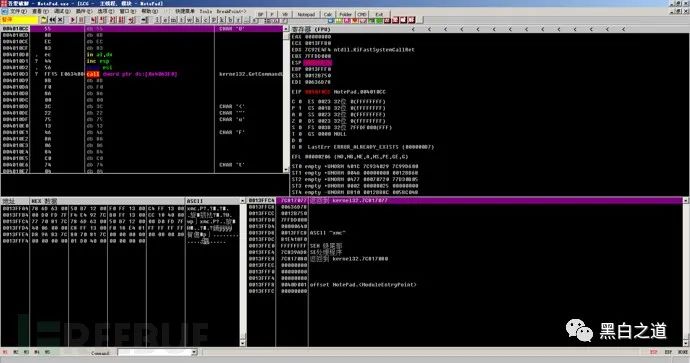Click the first dark red icon in toolbar

pyautogui.click(x=387, y=20)
